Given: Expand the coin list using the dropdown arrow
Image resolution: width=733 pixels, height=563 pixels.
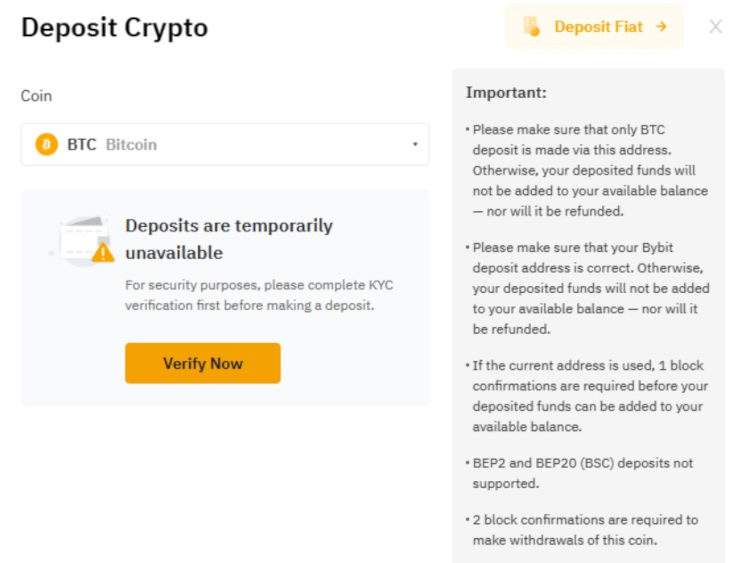Looking at the screenshot, I should (x=415, y=145).
